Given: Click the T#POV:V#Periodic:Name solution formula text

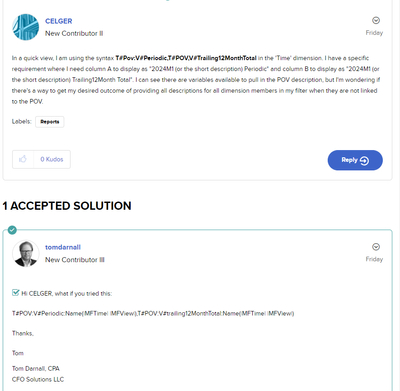Looking at the screenshot, I should [x=153, y=313].
